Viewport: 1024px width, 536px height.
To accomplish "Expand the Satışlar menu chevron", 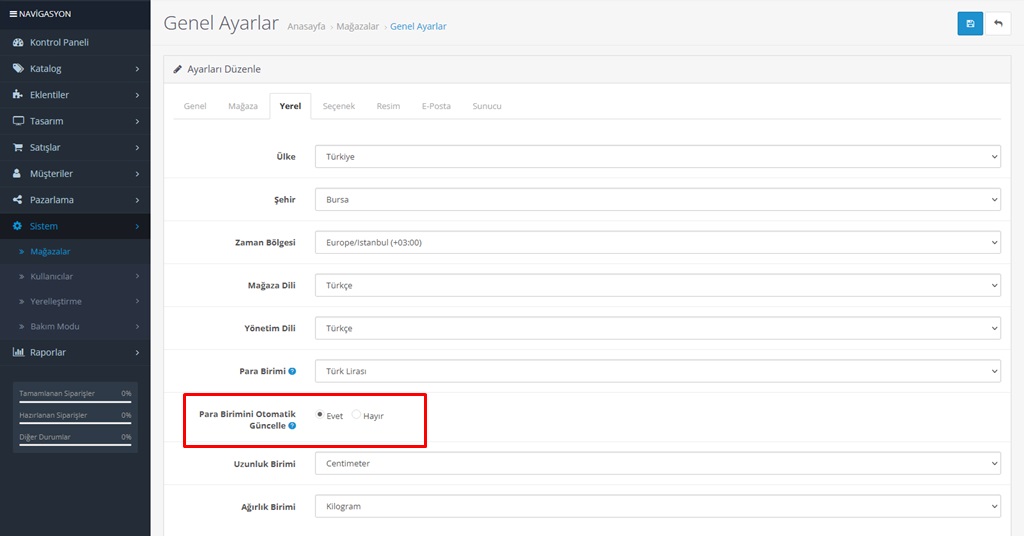I will tap(137, 148).
